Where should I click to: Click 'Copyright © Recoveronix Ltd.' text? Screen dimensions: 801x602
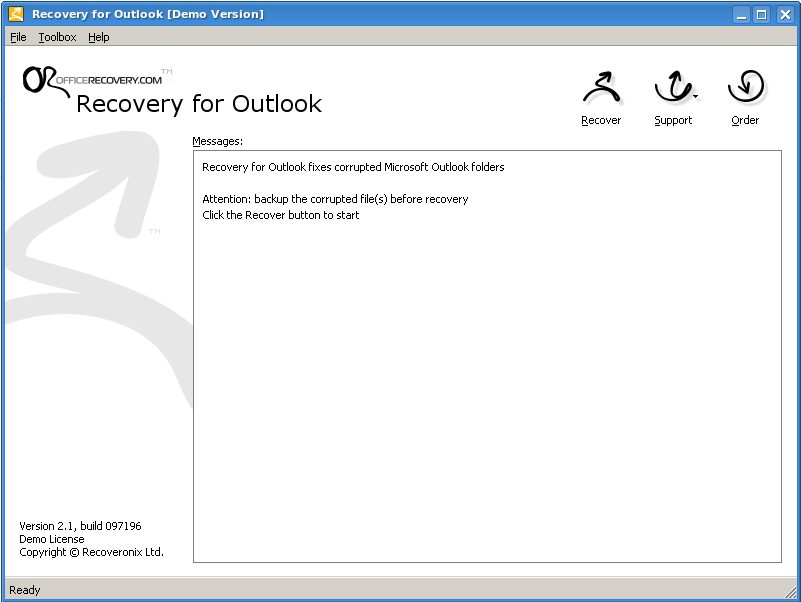[x=91, y=552]
